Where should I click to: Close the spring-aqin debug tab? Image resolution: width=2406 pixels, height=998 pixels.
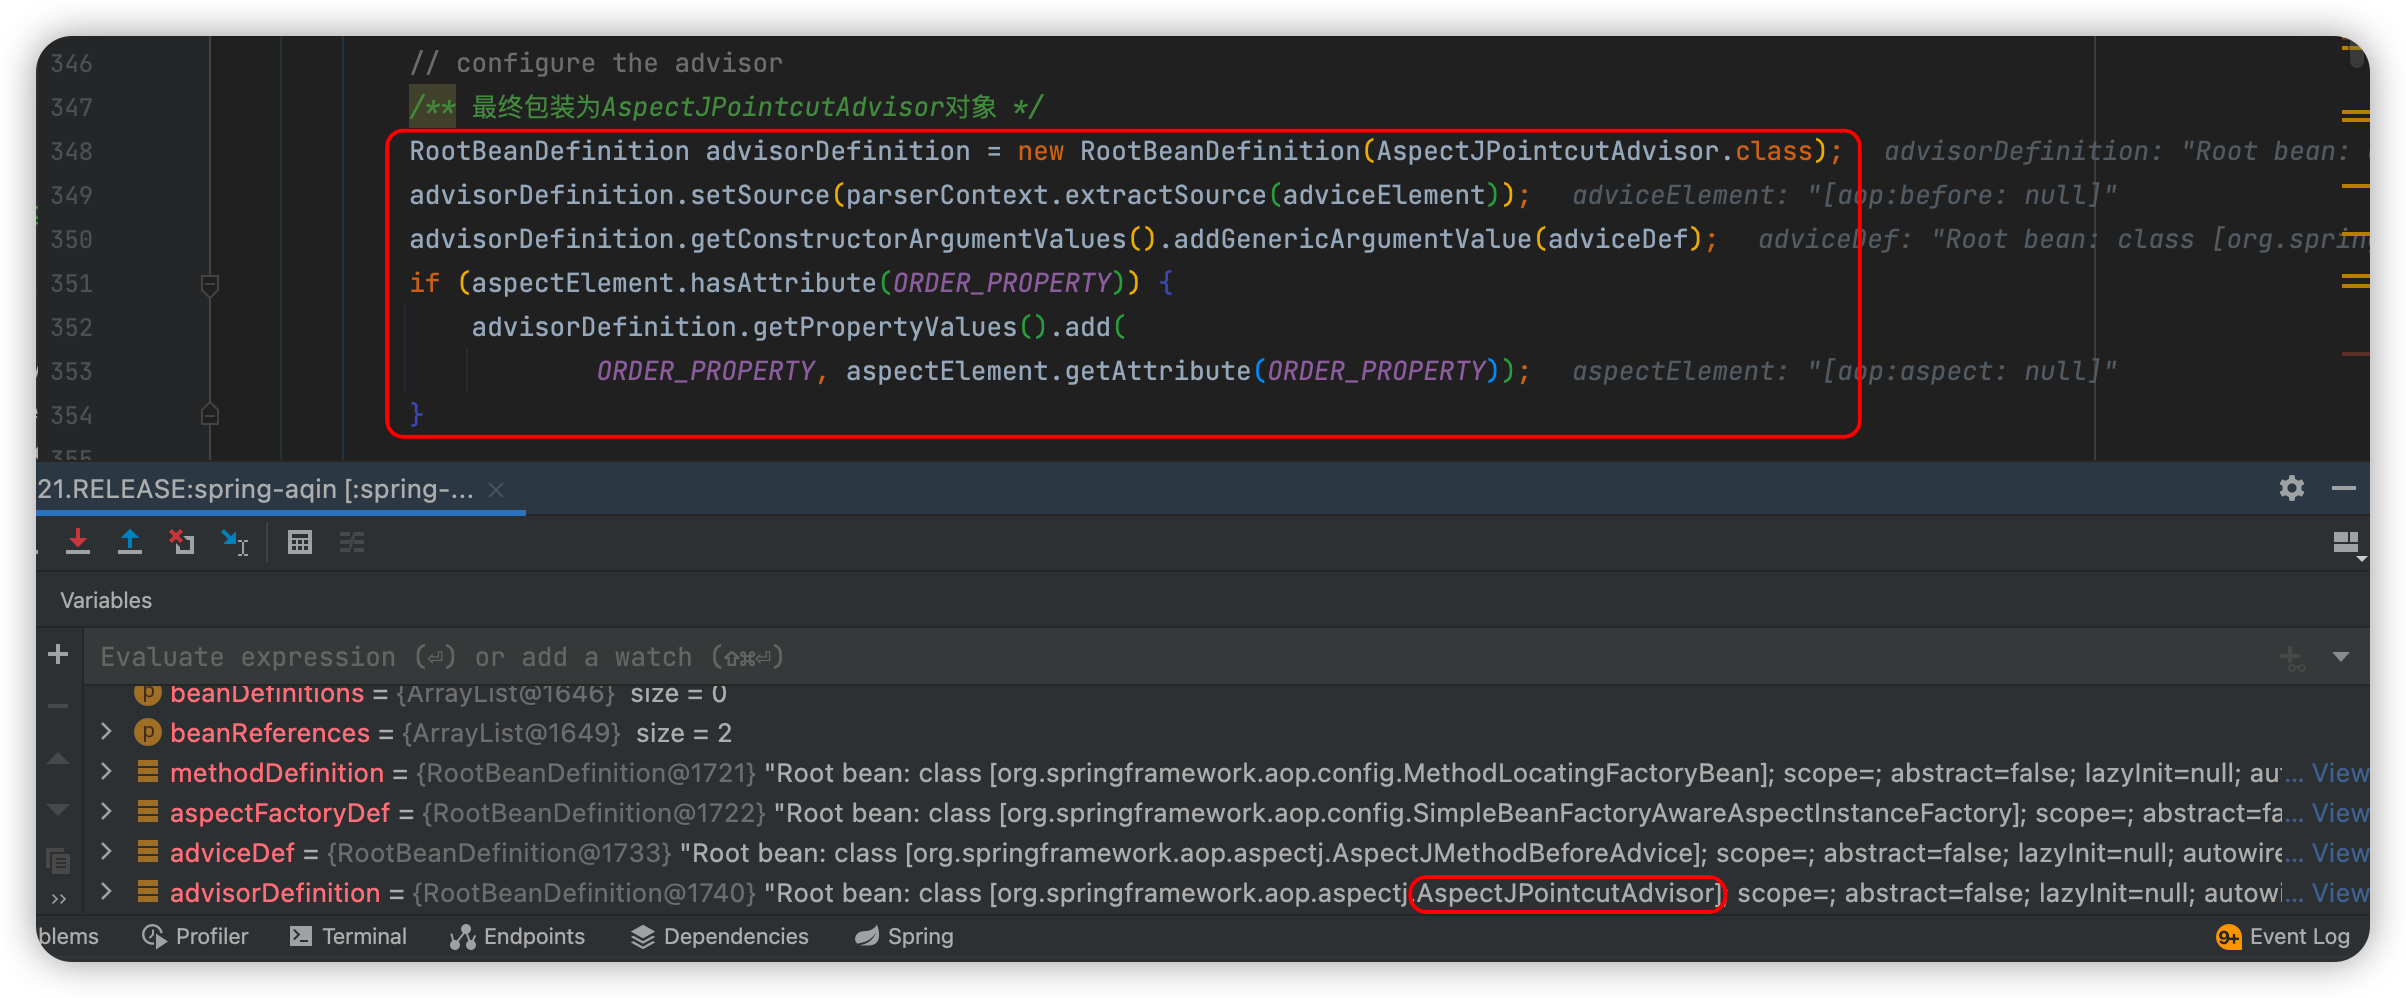tap(496, 489)
